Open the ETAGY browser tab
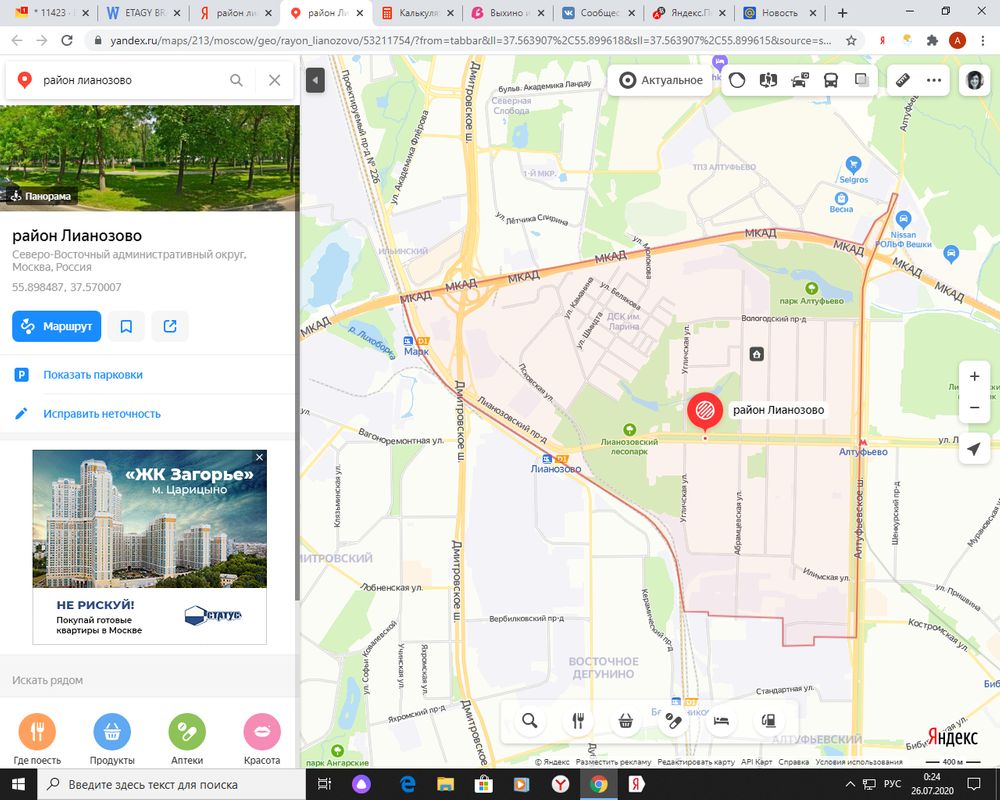Screen dimensions: 1000x800 [x=140, y=13]
